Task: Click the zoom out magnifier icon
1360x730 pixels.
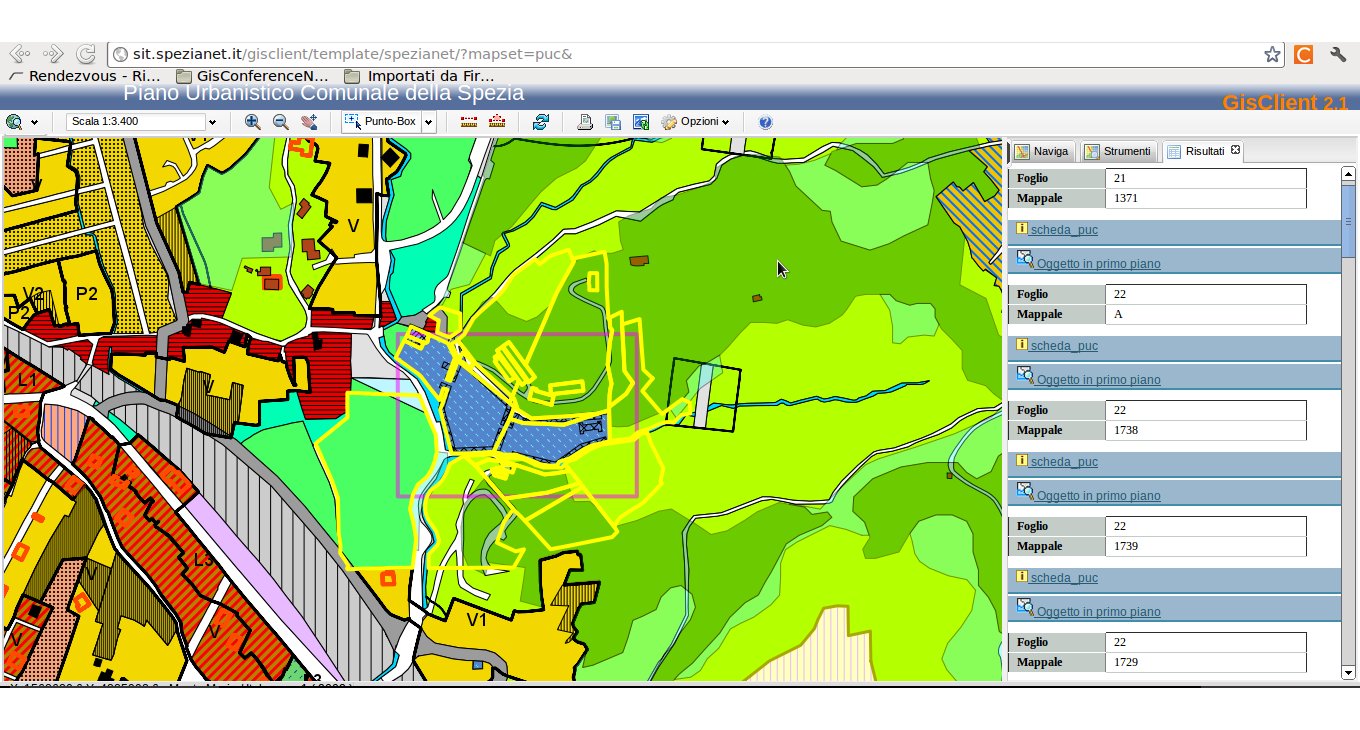Action: click(281, 122)
